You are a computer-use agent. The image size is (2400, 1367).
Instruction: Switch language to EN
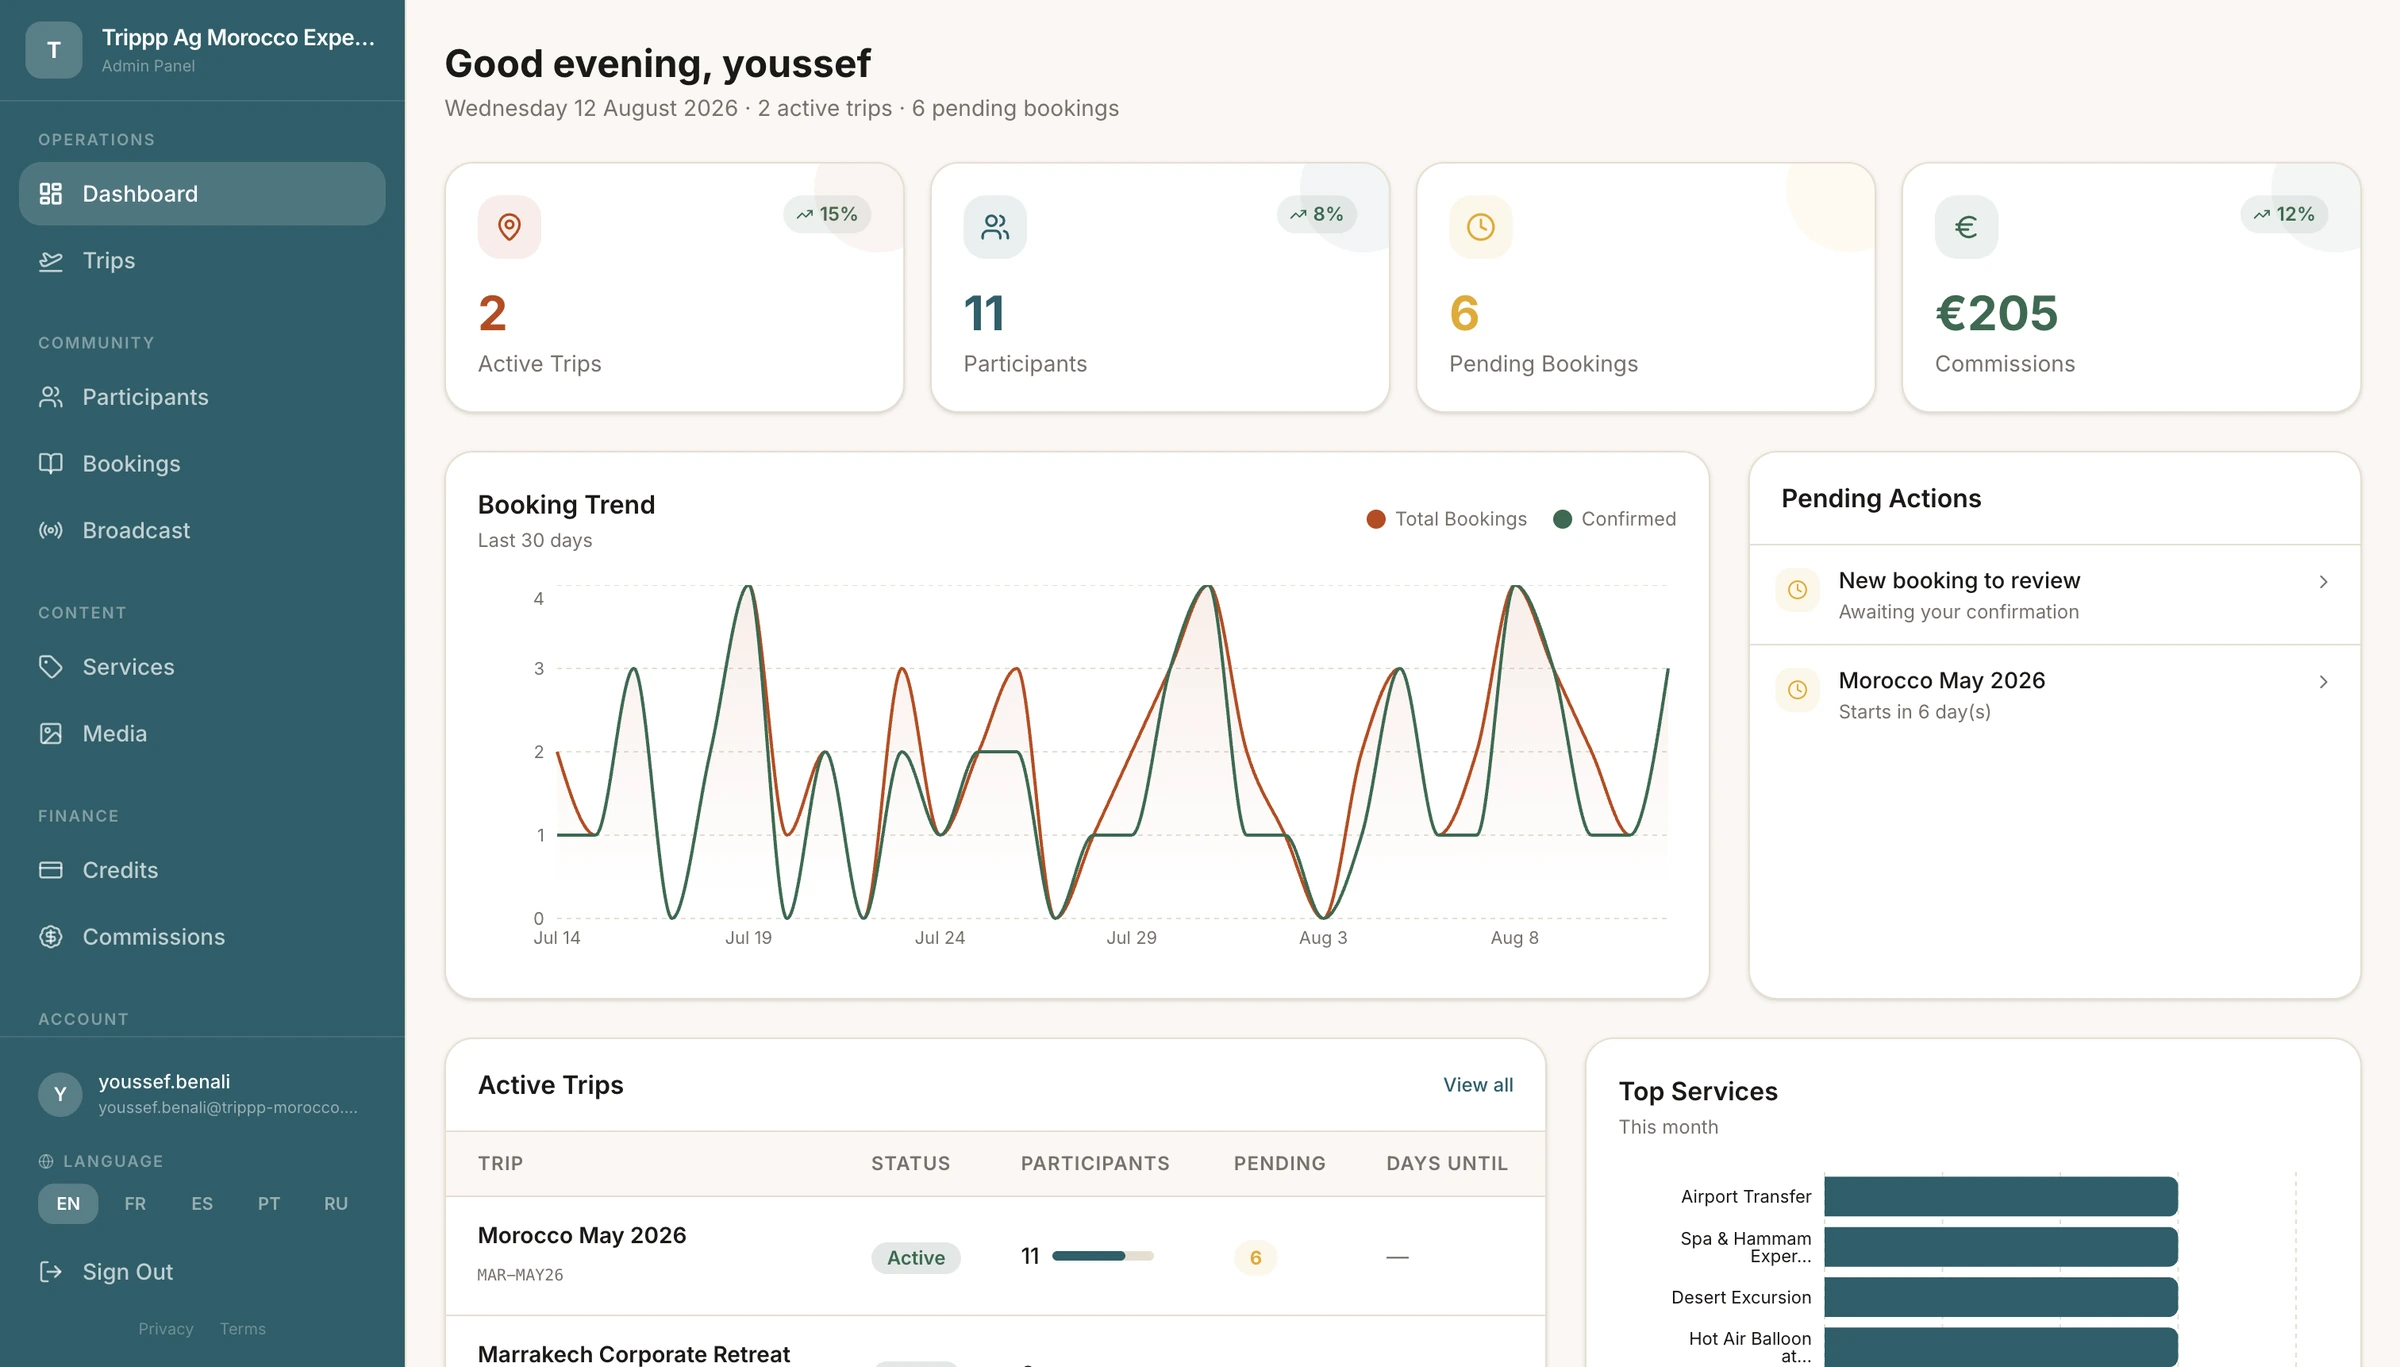pos(68,1204)
